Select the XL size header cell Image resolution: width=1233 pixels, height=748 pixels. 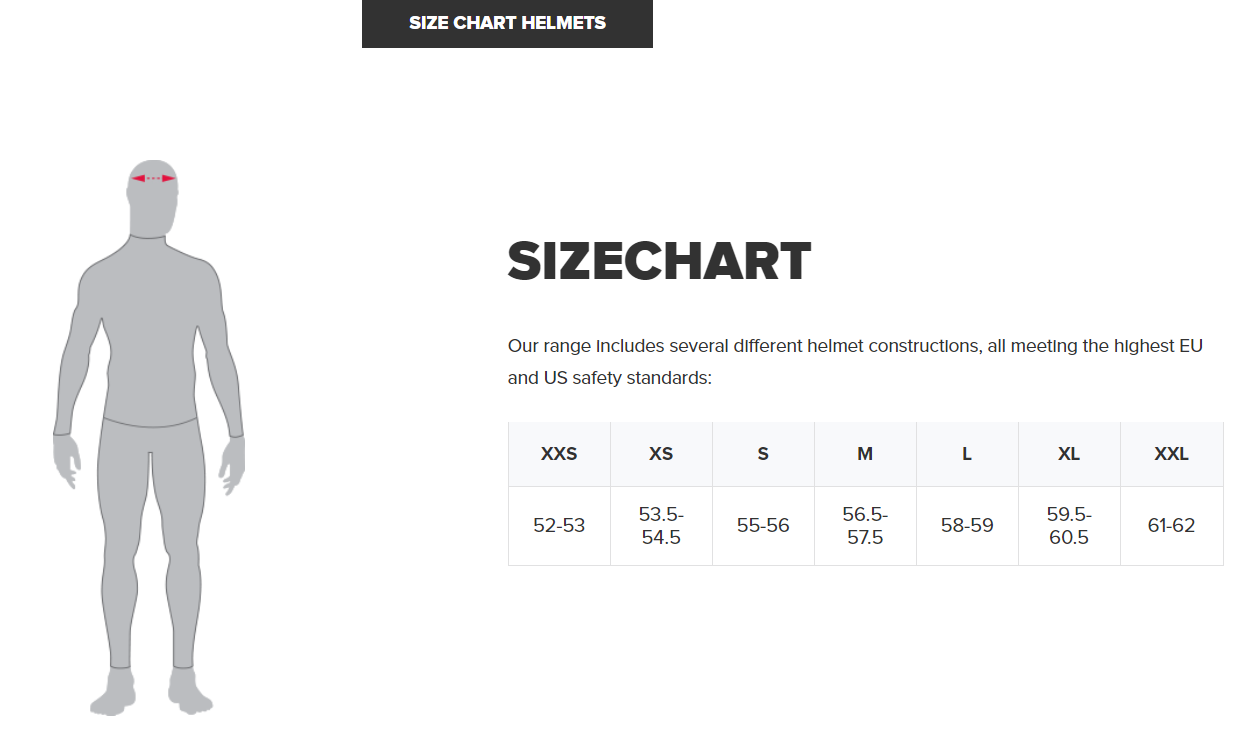click(x=1069, y=454)
